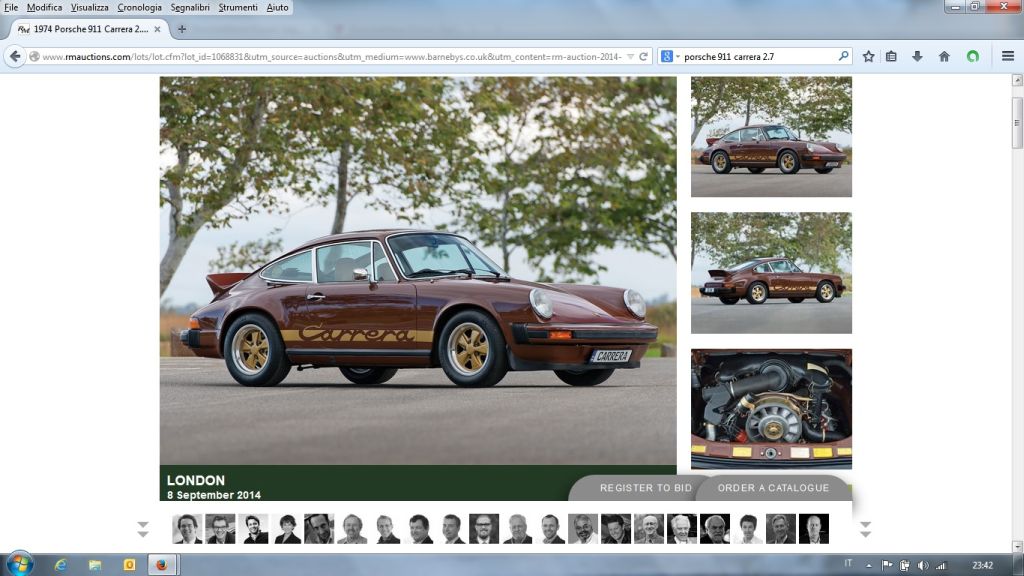This screenshot has width=1024, height=576.
Task: Select the Firefox taskbar button
Action: pos(162,565)
